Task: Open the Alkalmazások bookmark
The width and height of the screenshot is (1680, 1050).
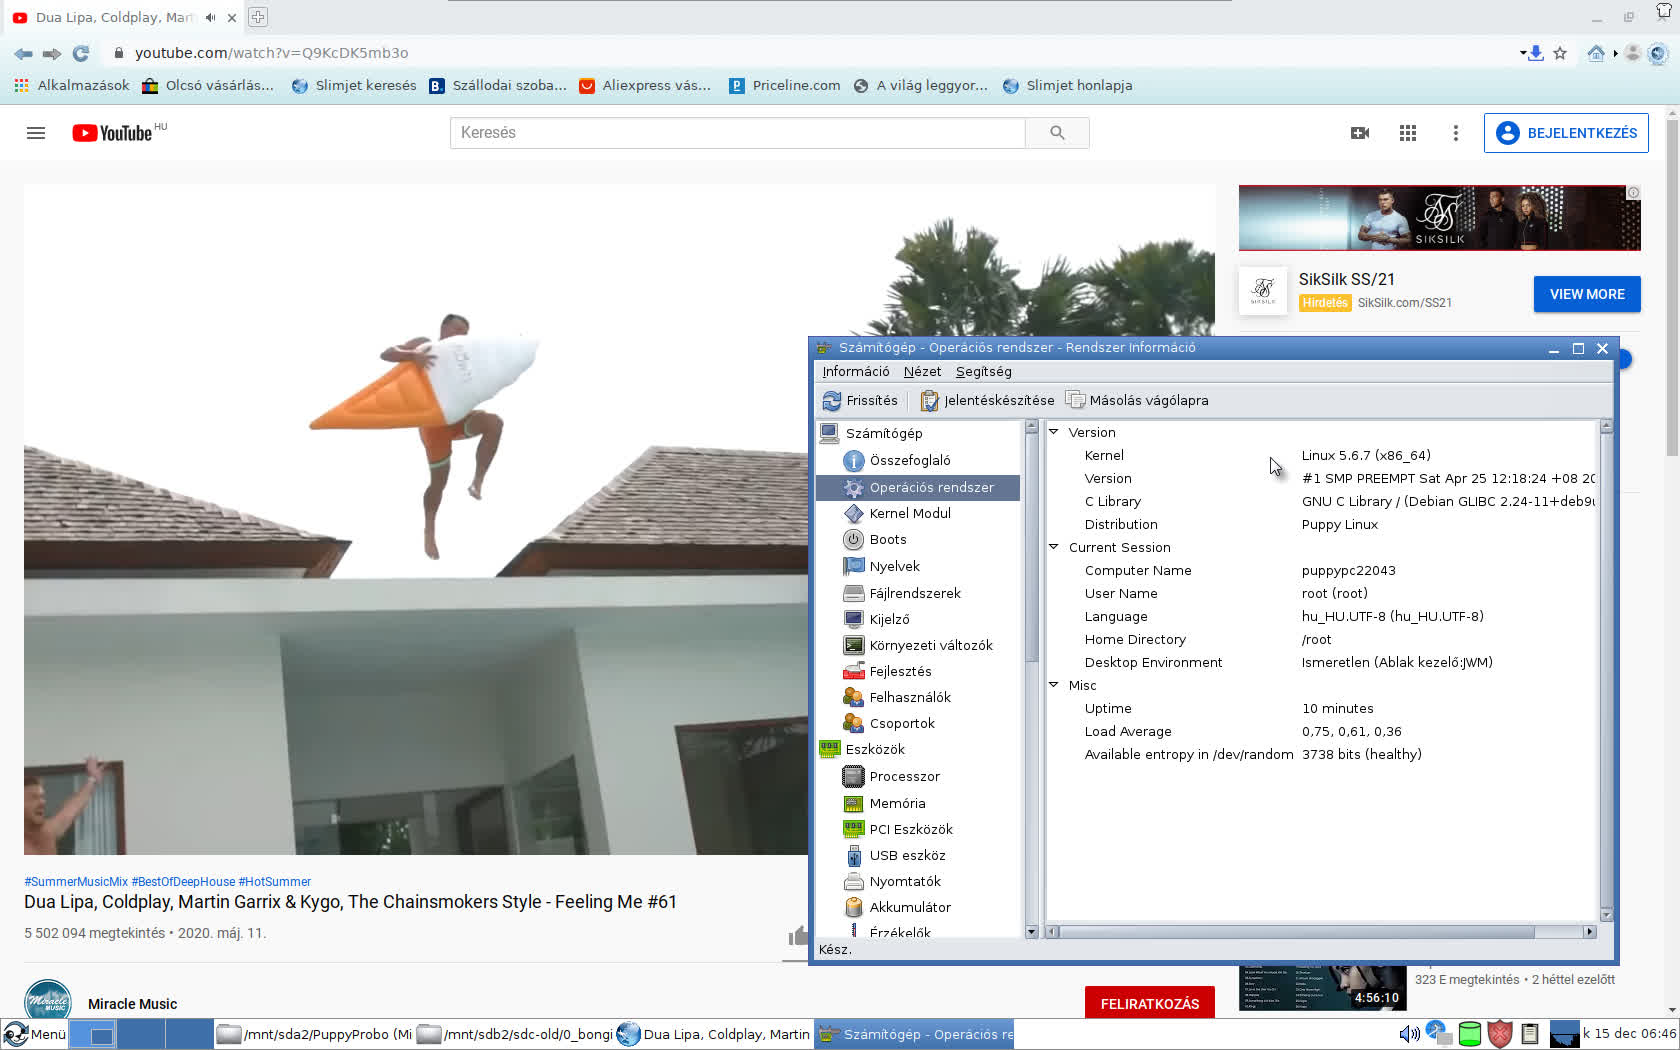Action: coord(72,86)
